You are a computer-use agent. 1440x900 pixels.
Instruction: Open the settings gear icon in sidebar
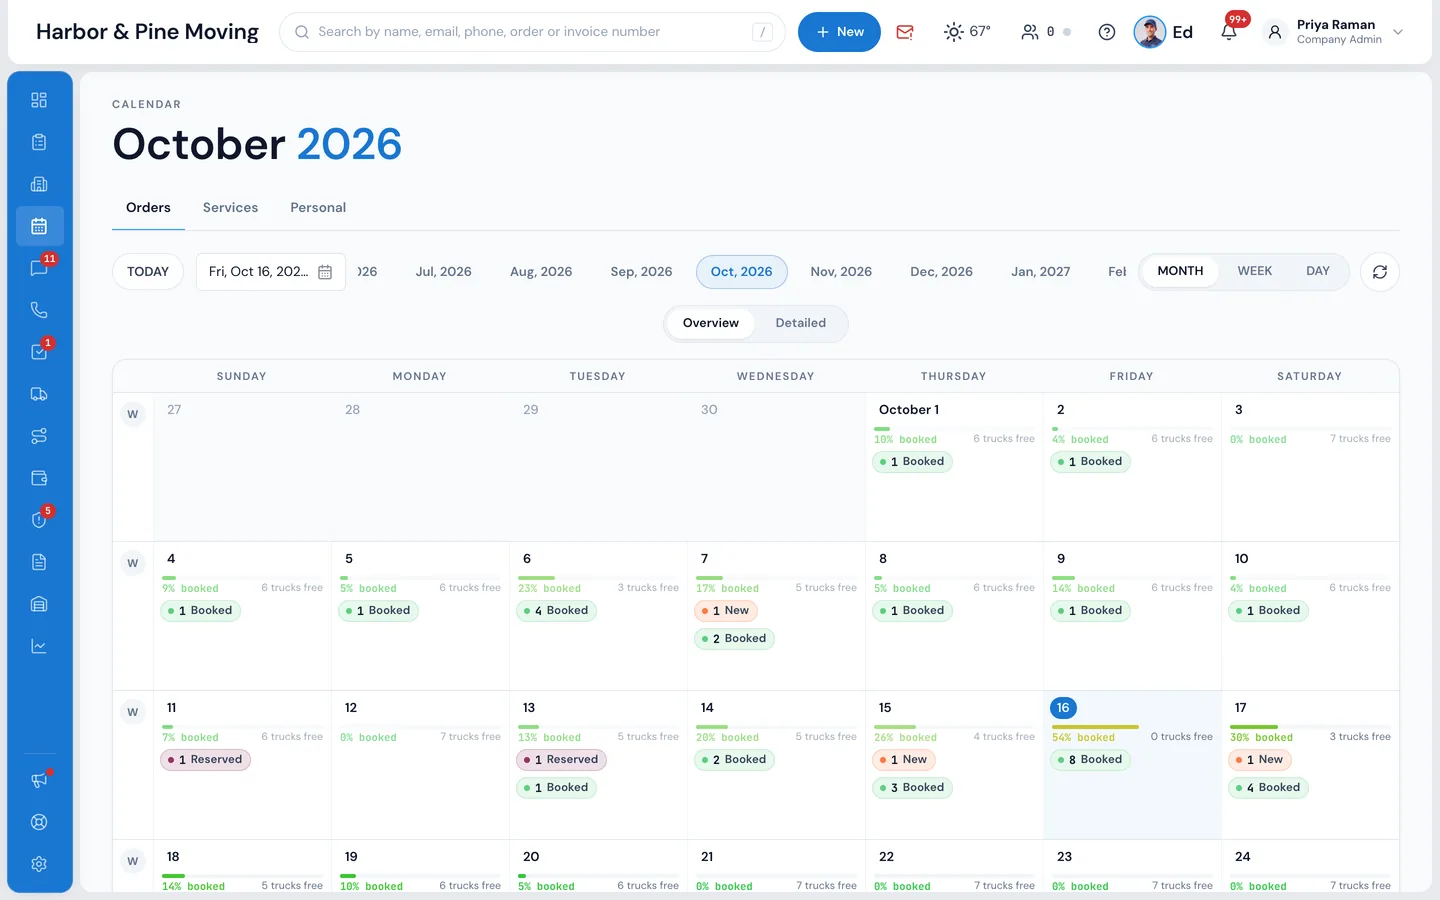39,864
